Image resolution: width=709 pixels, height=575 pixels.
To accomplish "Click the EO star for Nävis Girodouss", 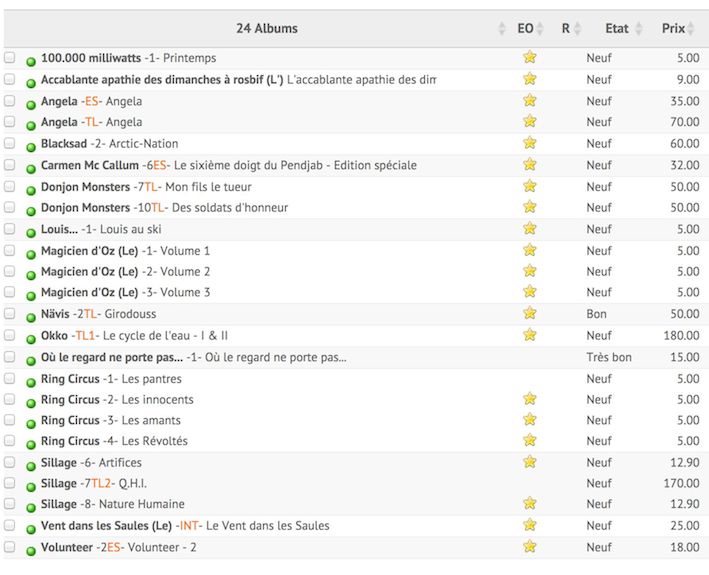I will [x=530, y=313].
